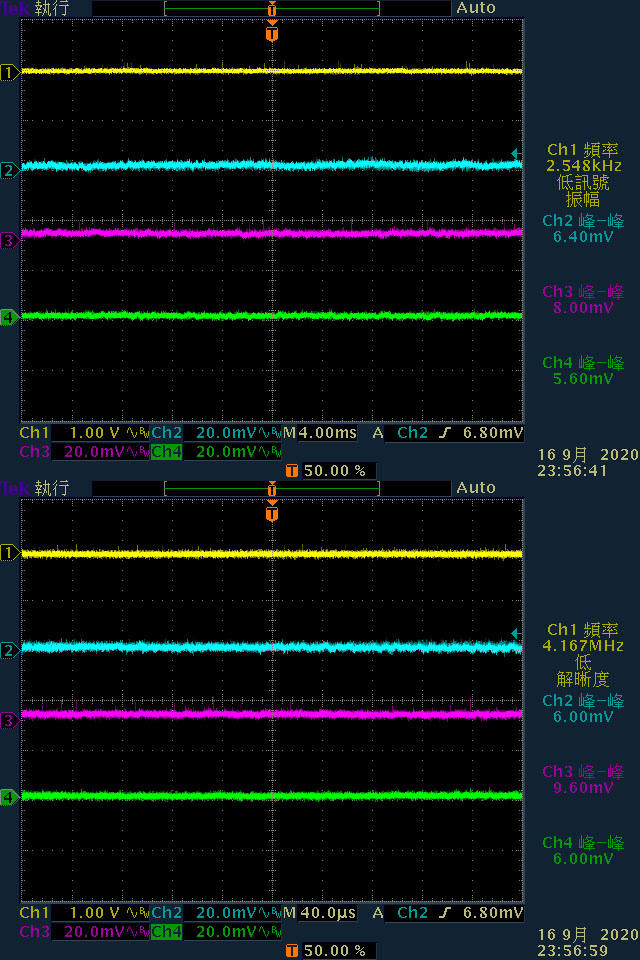
Task: Select highlighted Ch4 label in 40.0µs capture
Action: [167, 932]
